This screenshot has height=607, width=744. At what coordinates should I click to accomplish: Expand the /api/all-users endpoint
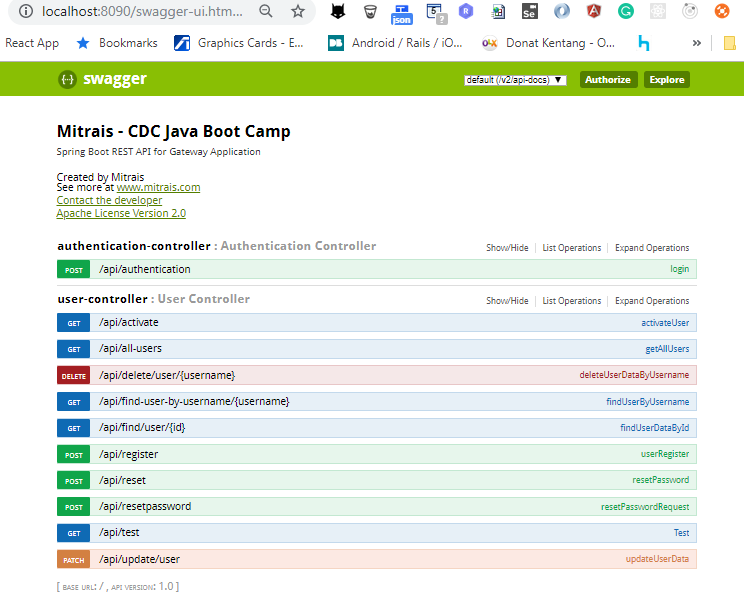click(x=130, y=349)
